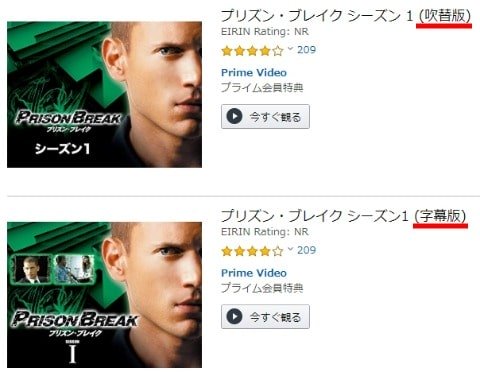Image resolution: width=480 pixels, height=372 pixels.
Task: Open the 字幕版 Prison Break Season 1 title
Action: pos(344,216)
